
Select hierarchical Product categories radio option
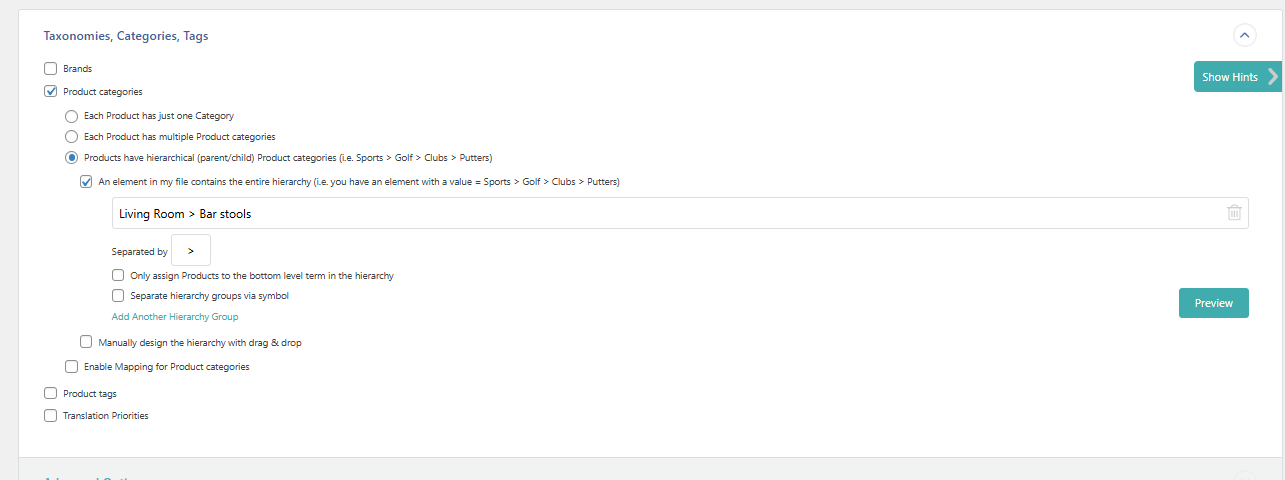coord(71,158)
